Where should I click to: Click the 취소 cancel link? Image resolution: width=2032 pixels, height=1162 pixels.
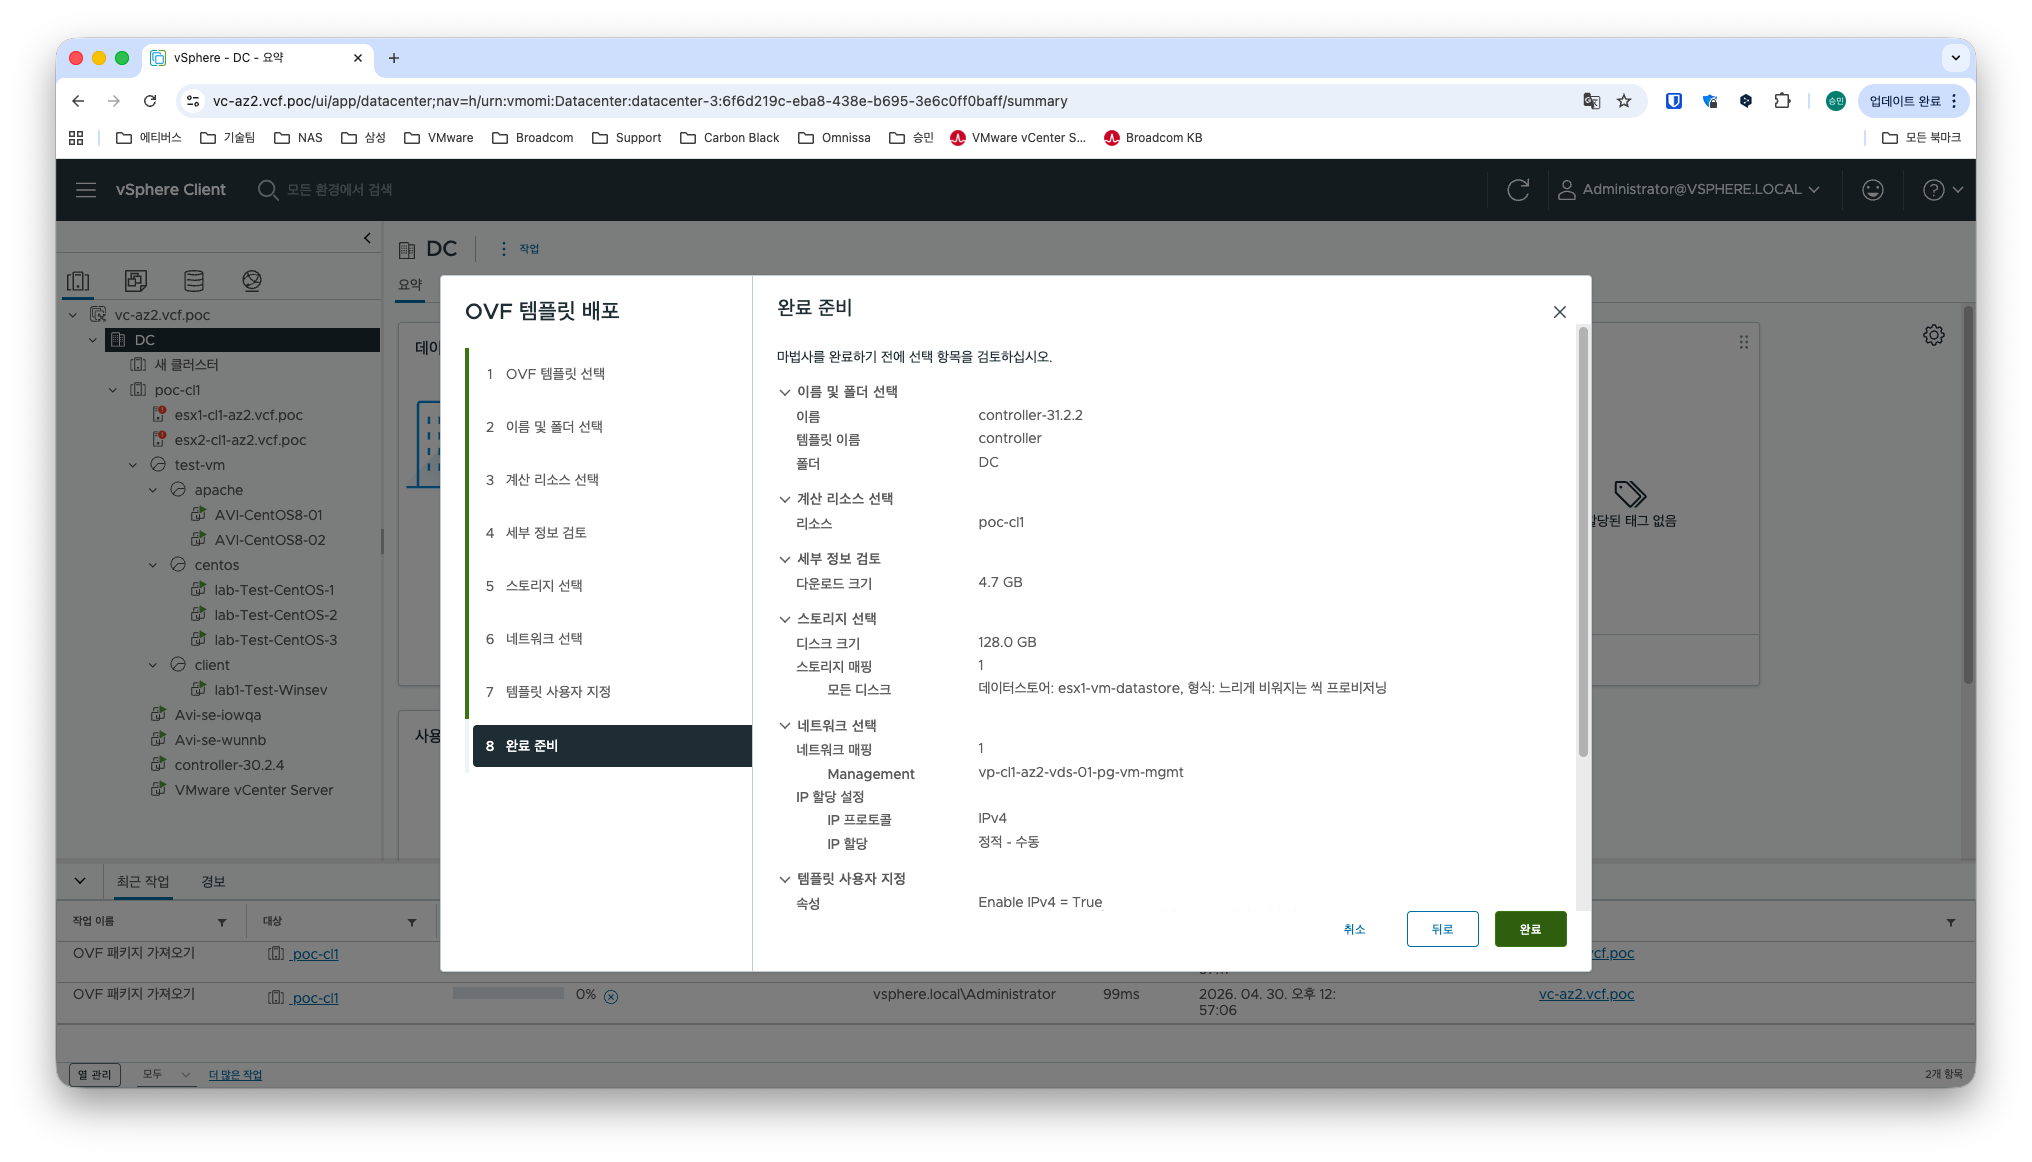click(x=1354, y=929)
